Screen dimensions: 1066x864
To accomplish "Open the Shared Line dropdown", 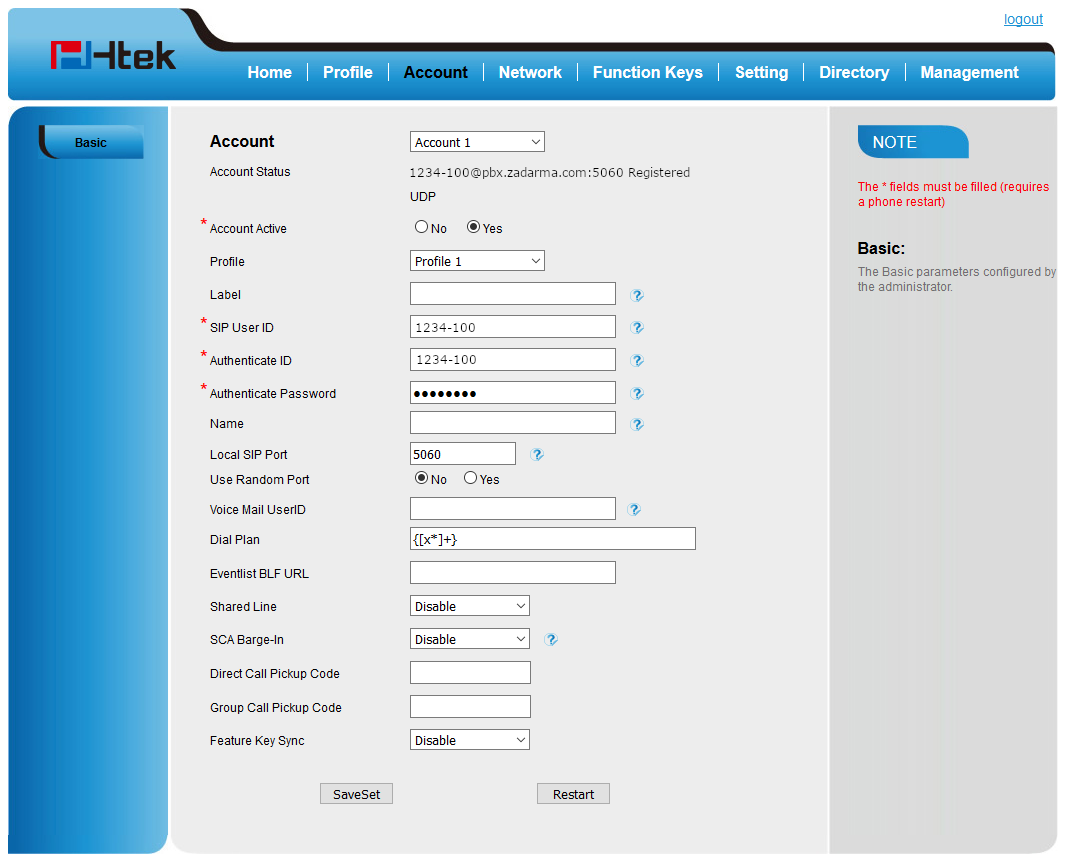I will tap(469, 606).
